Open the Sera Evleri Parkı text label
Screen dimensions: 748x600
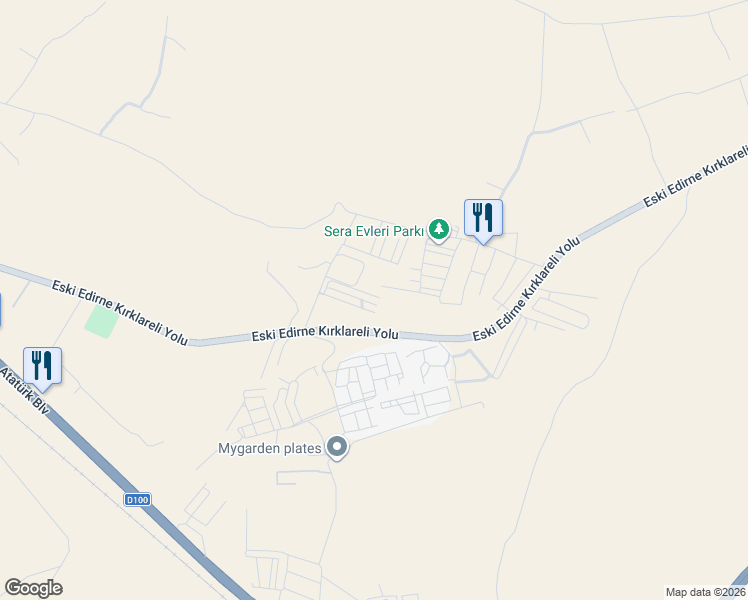(374, 231)
